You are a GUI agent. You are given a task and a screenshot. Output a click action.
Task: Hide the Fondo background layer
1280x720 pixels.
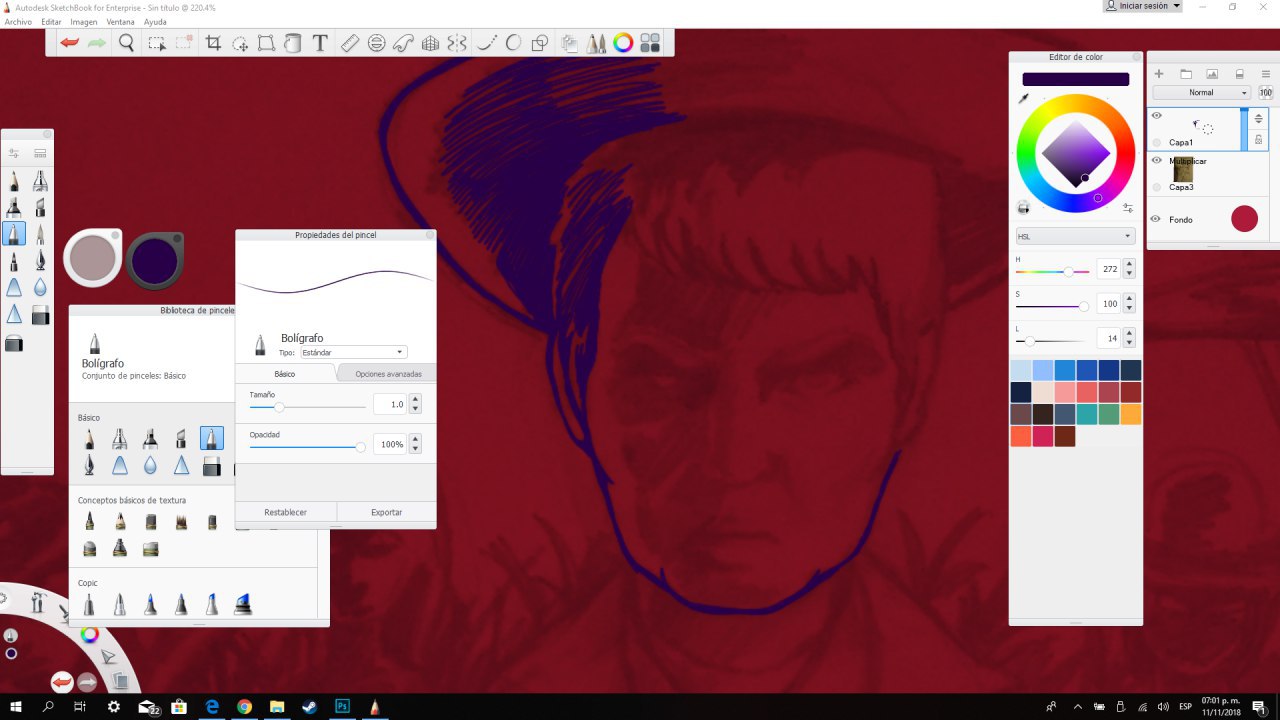pyautogui.click(x=1155, y=219)
